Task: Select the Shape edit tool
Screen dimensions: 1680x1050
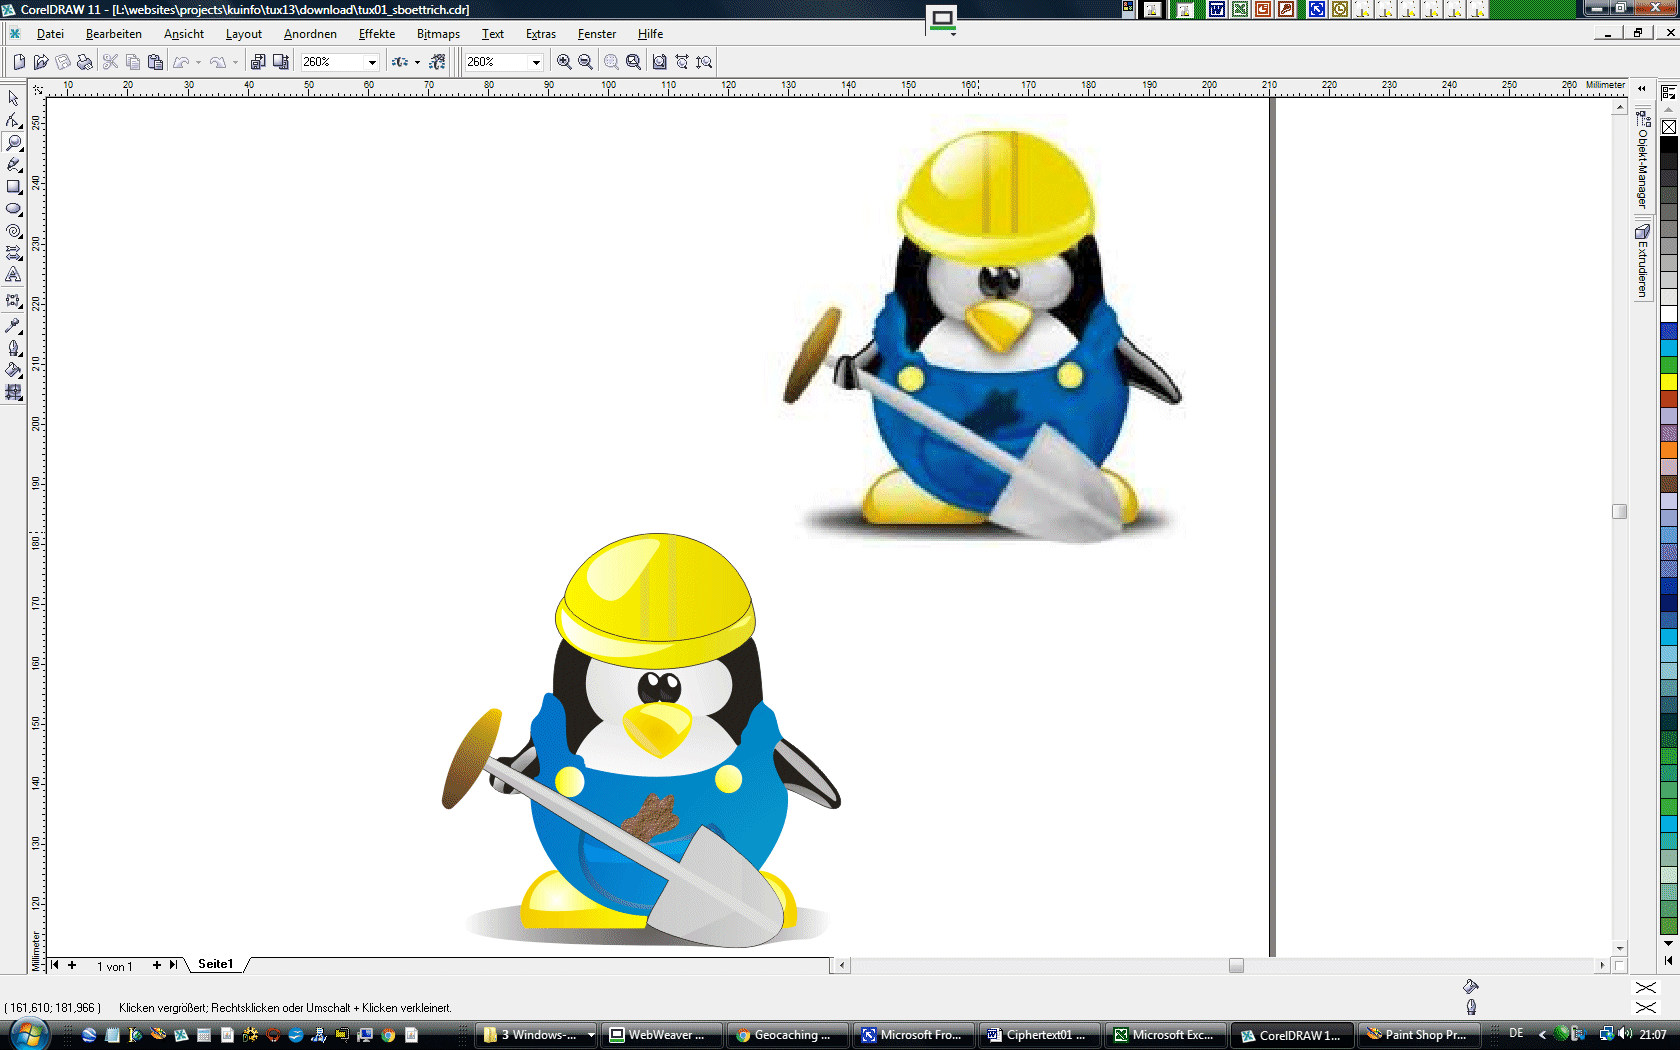Action: pyautogui.click(x=13, y=120)
